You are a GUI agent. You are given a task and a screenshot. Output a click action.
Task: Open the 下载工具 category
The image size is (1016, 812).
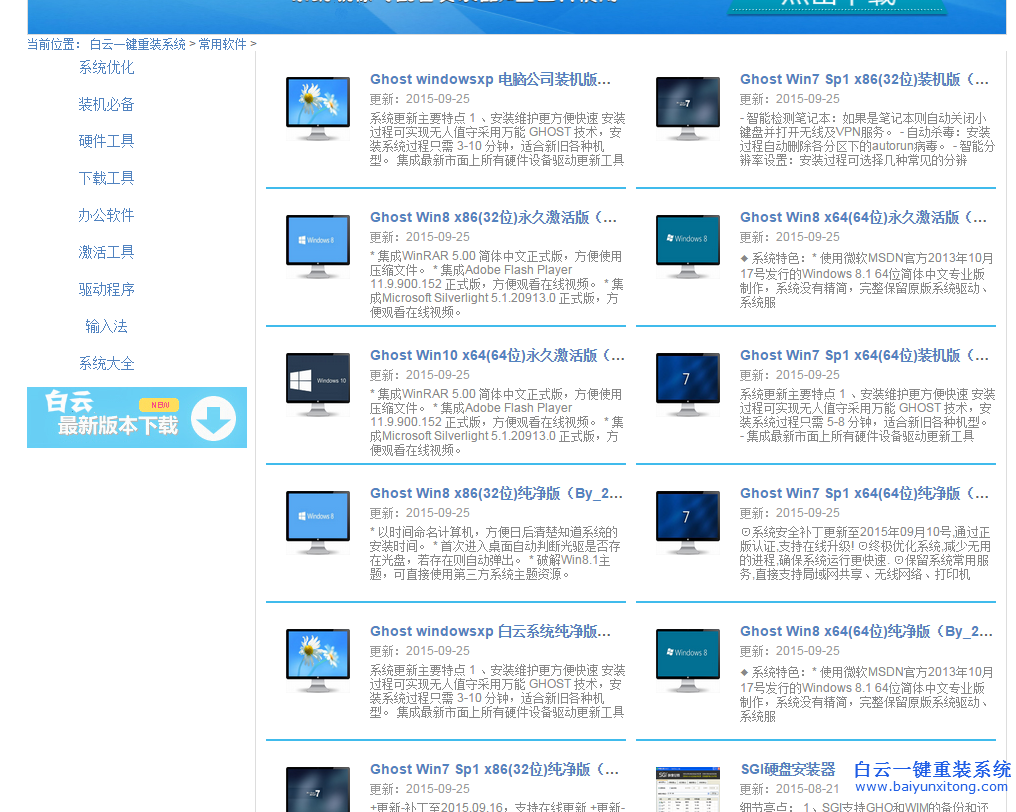point(106,178)
